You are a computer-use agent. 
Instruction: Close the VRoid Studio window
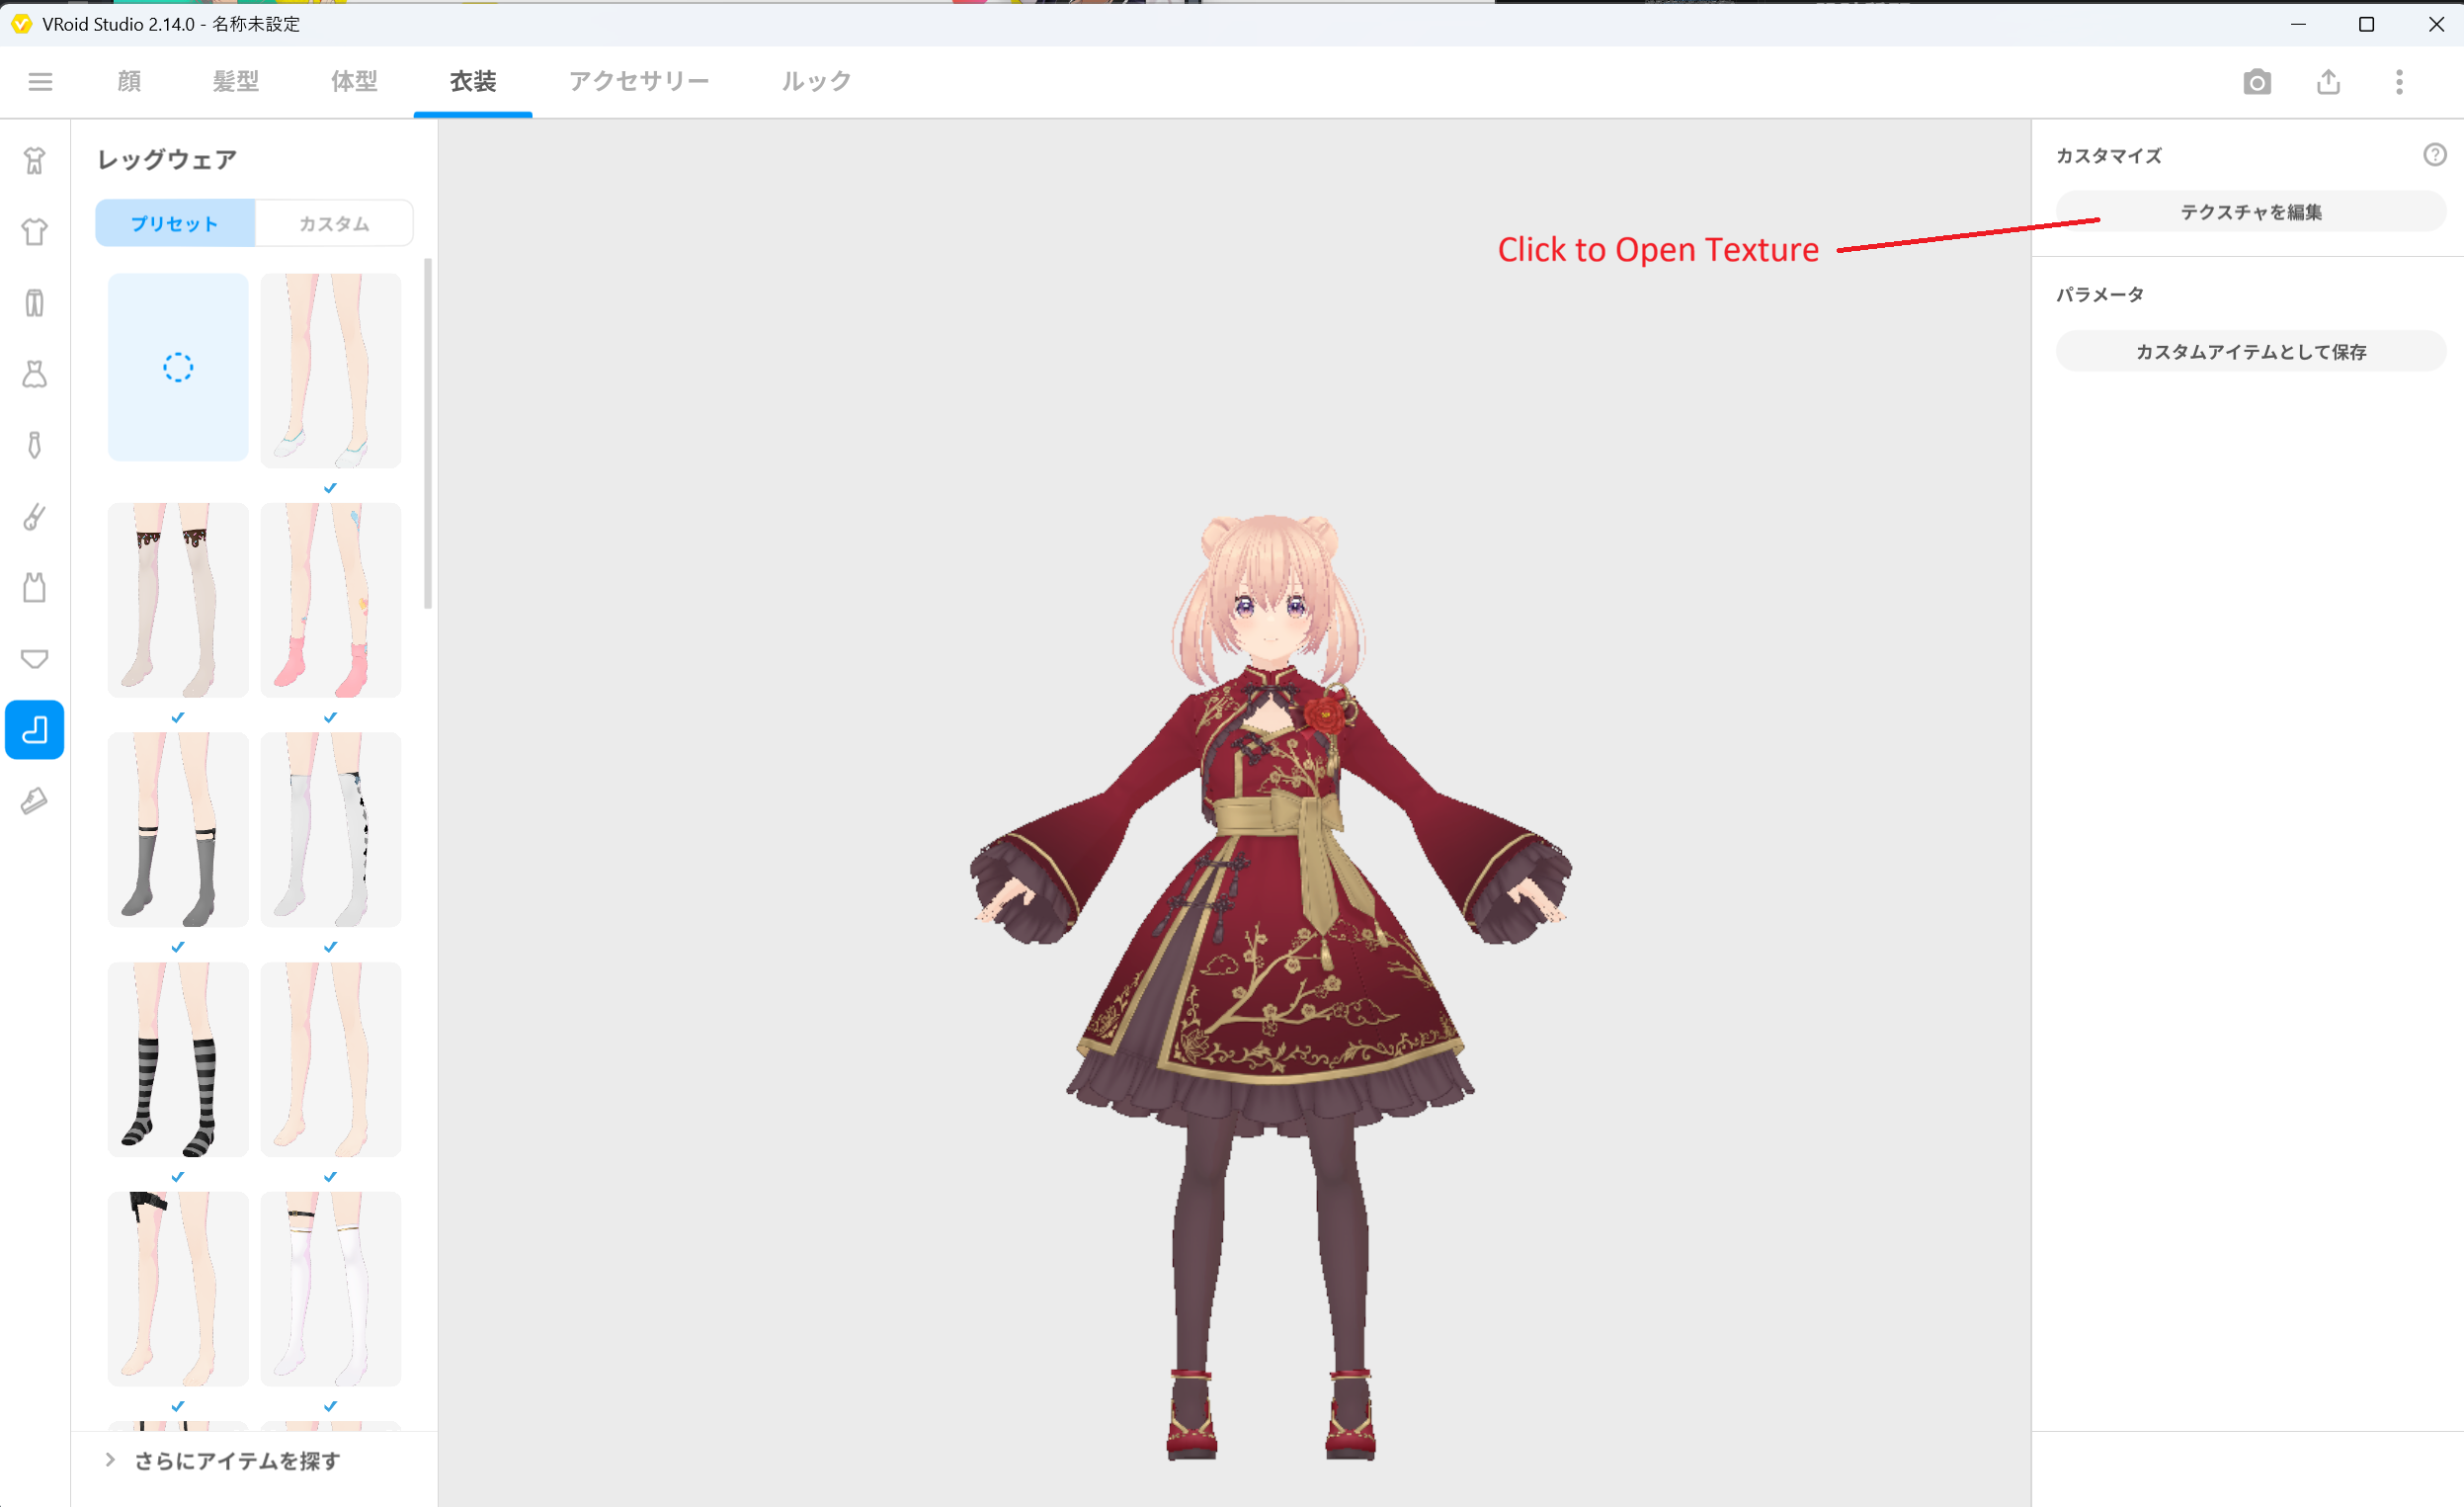coord(2436,24)
